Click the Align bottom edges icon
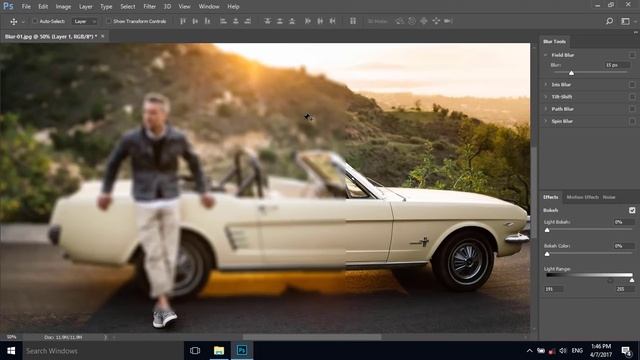 (207, 21)
